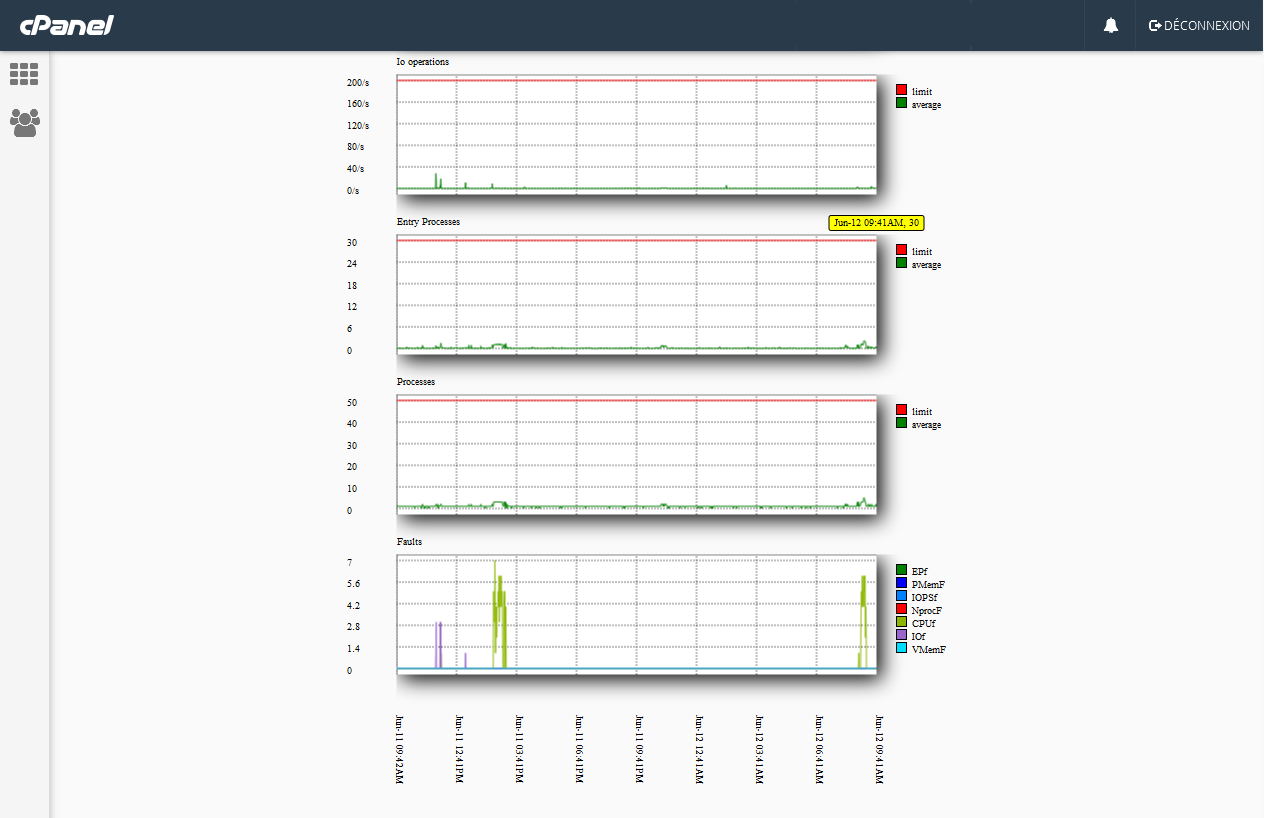
Task: Click the PMemF blue swatch in Faults legend
Action: click(901, 583)
